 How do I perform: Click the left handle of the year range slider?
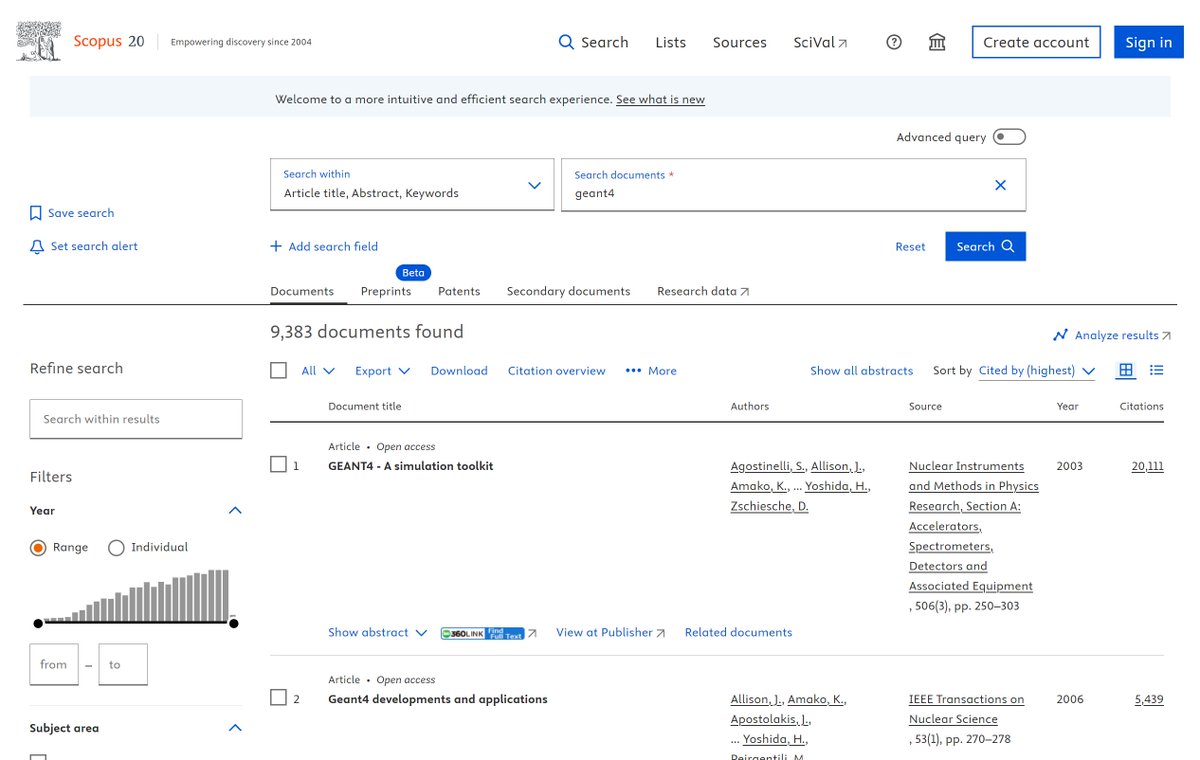pos(38,623)
